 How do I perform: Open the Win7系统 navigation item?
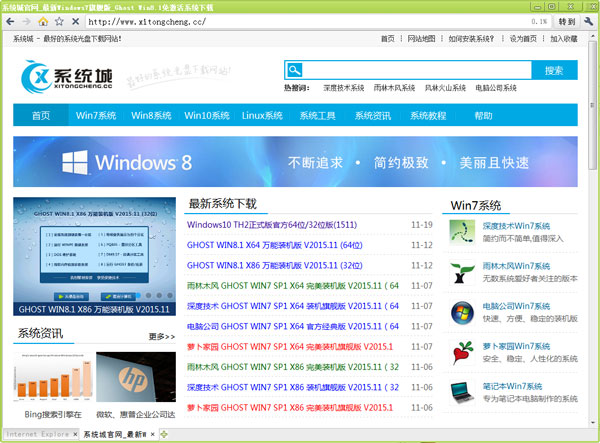[96, 115]
